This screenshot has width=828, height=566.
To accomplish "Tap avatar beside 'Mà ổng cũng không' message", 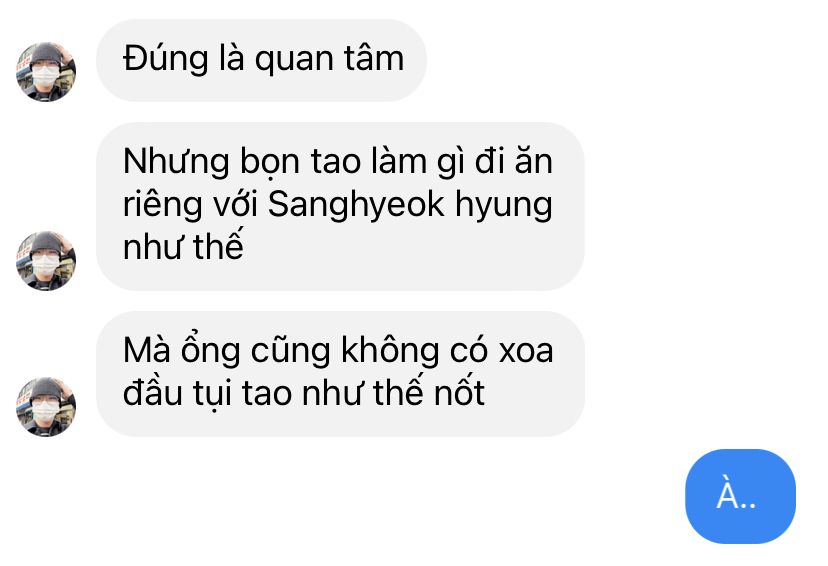I will click(46, 407).
